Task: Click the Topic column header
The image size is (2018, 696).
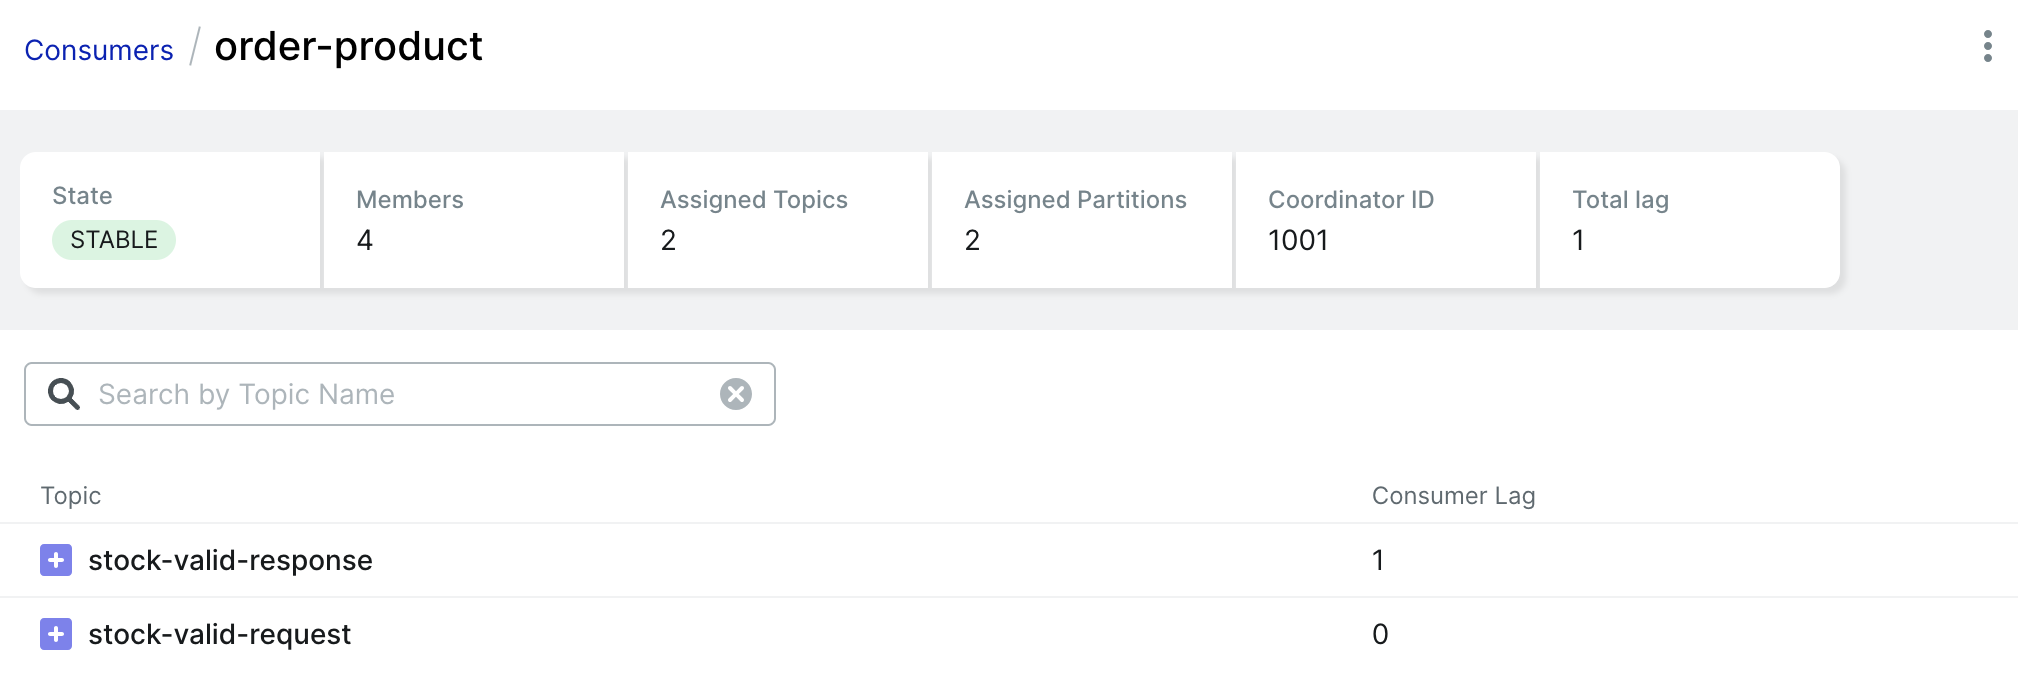Action: [x=71, y=496]
